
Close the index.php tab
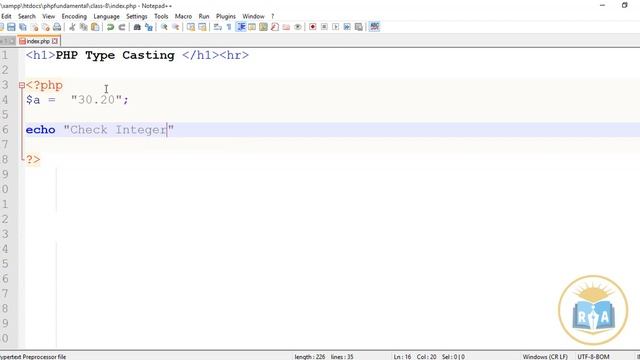(55, 41)
